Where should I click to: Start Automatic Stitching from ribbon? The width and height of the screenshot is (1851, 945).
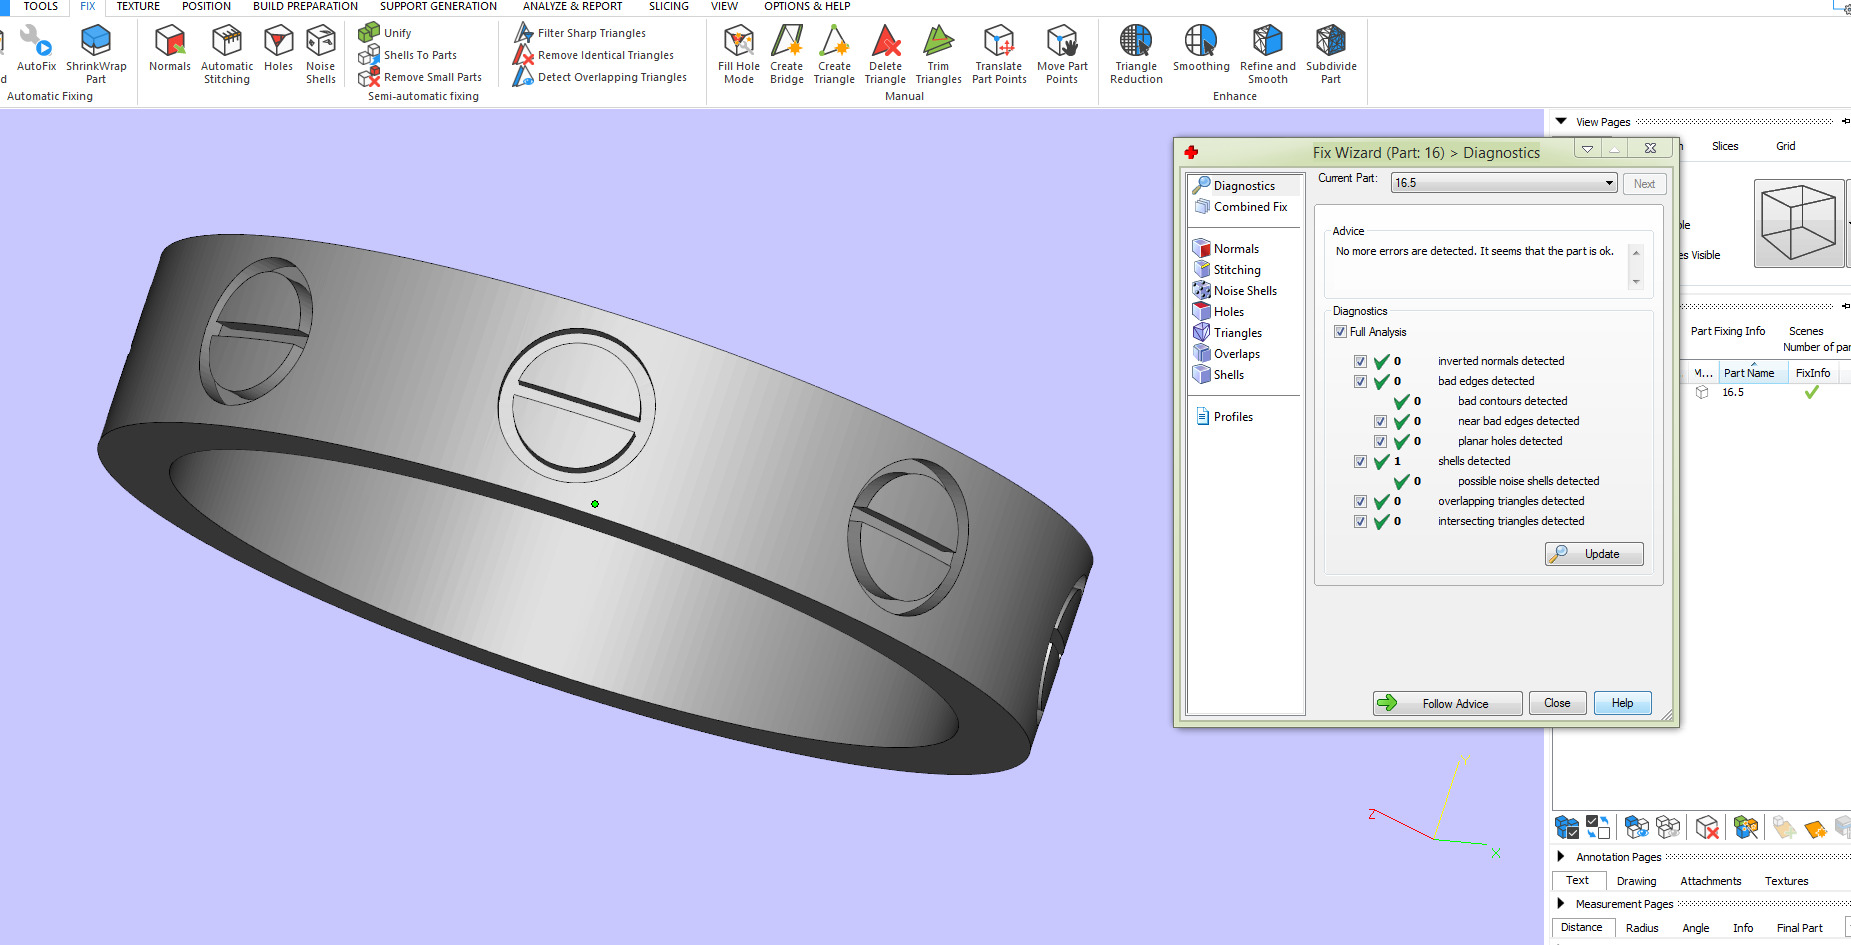[x=227, y=54]
